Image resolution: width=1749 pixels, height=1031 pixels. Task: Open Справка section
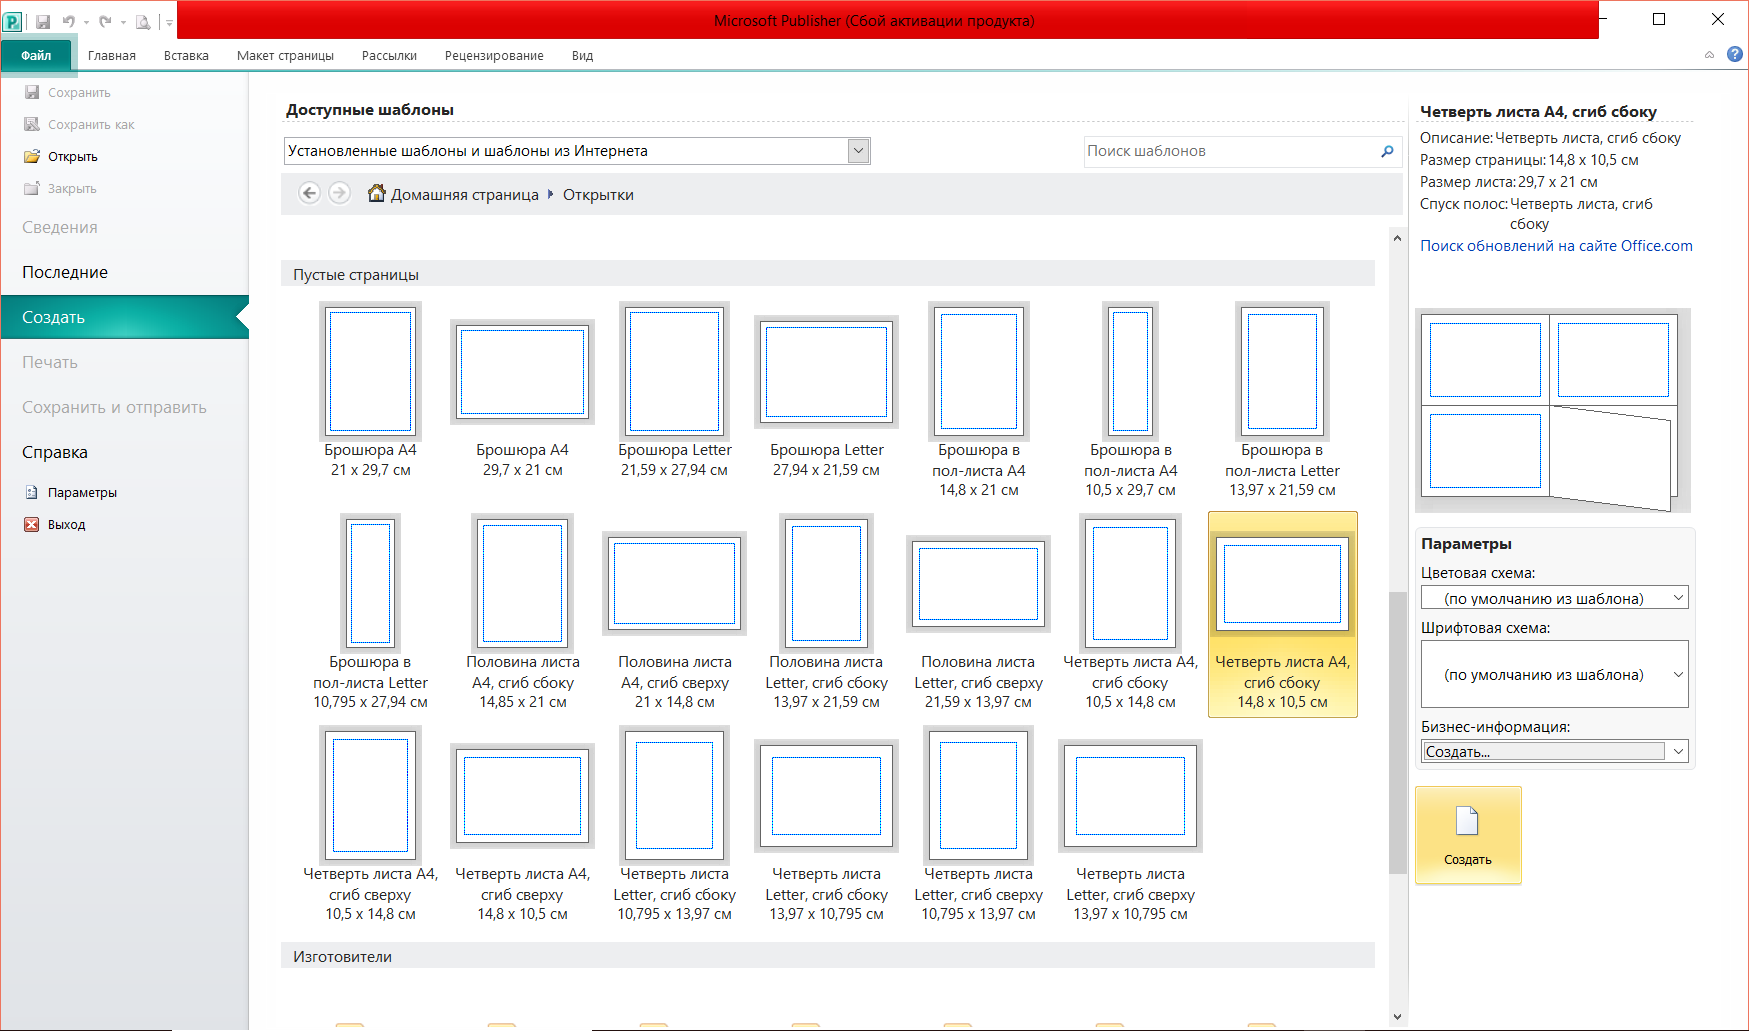click(x=55, y=452)
